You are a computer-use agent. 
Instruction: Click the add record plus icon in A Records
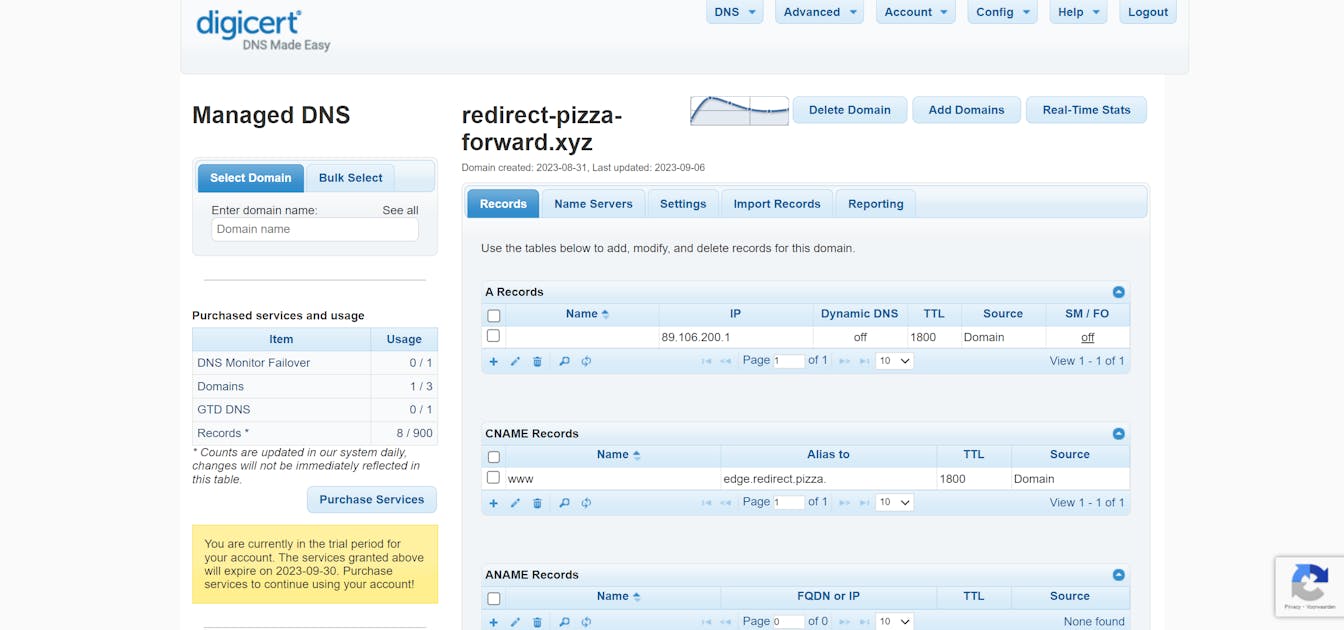tap(493, 361)
